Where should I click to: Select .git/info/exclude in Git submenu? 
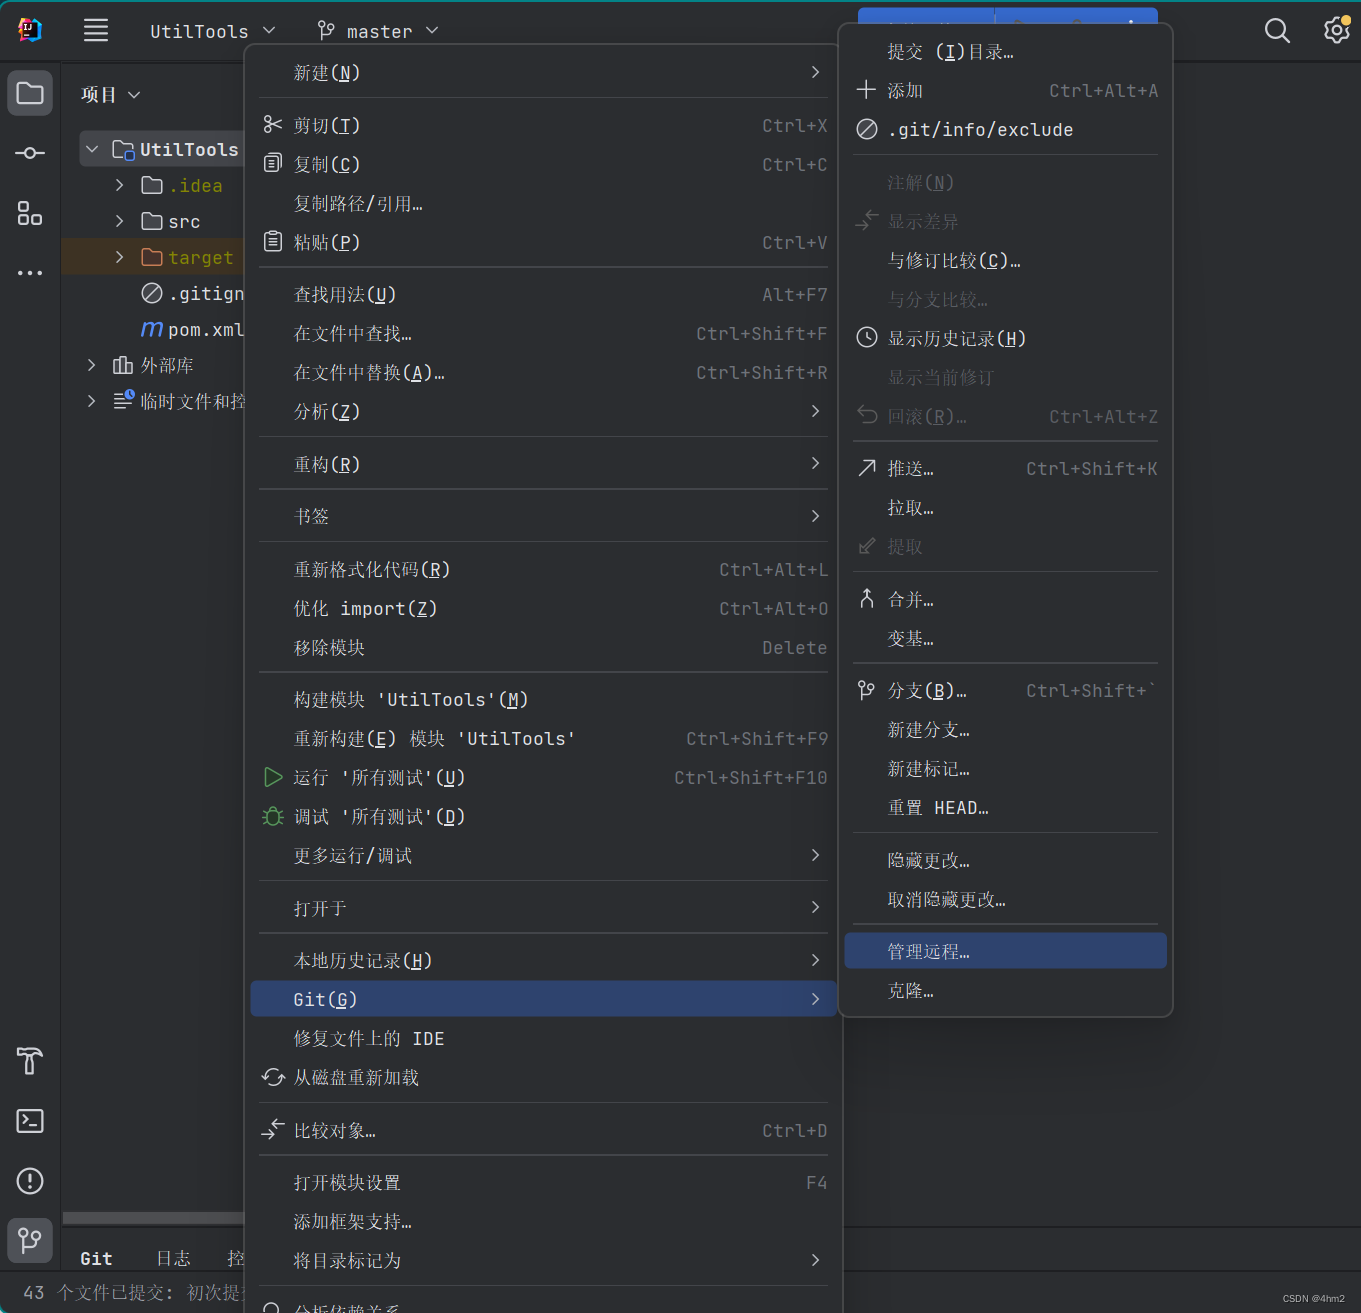[1005, 129]
